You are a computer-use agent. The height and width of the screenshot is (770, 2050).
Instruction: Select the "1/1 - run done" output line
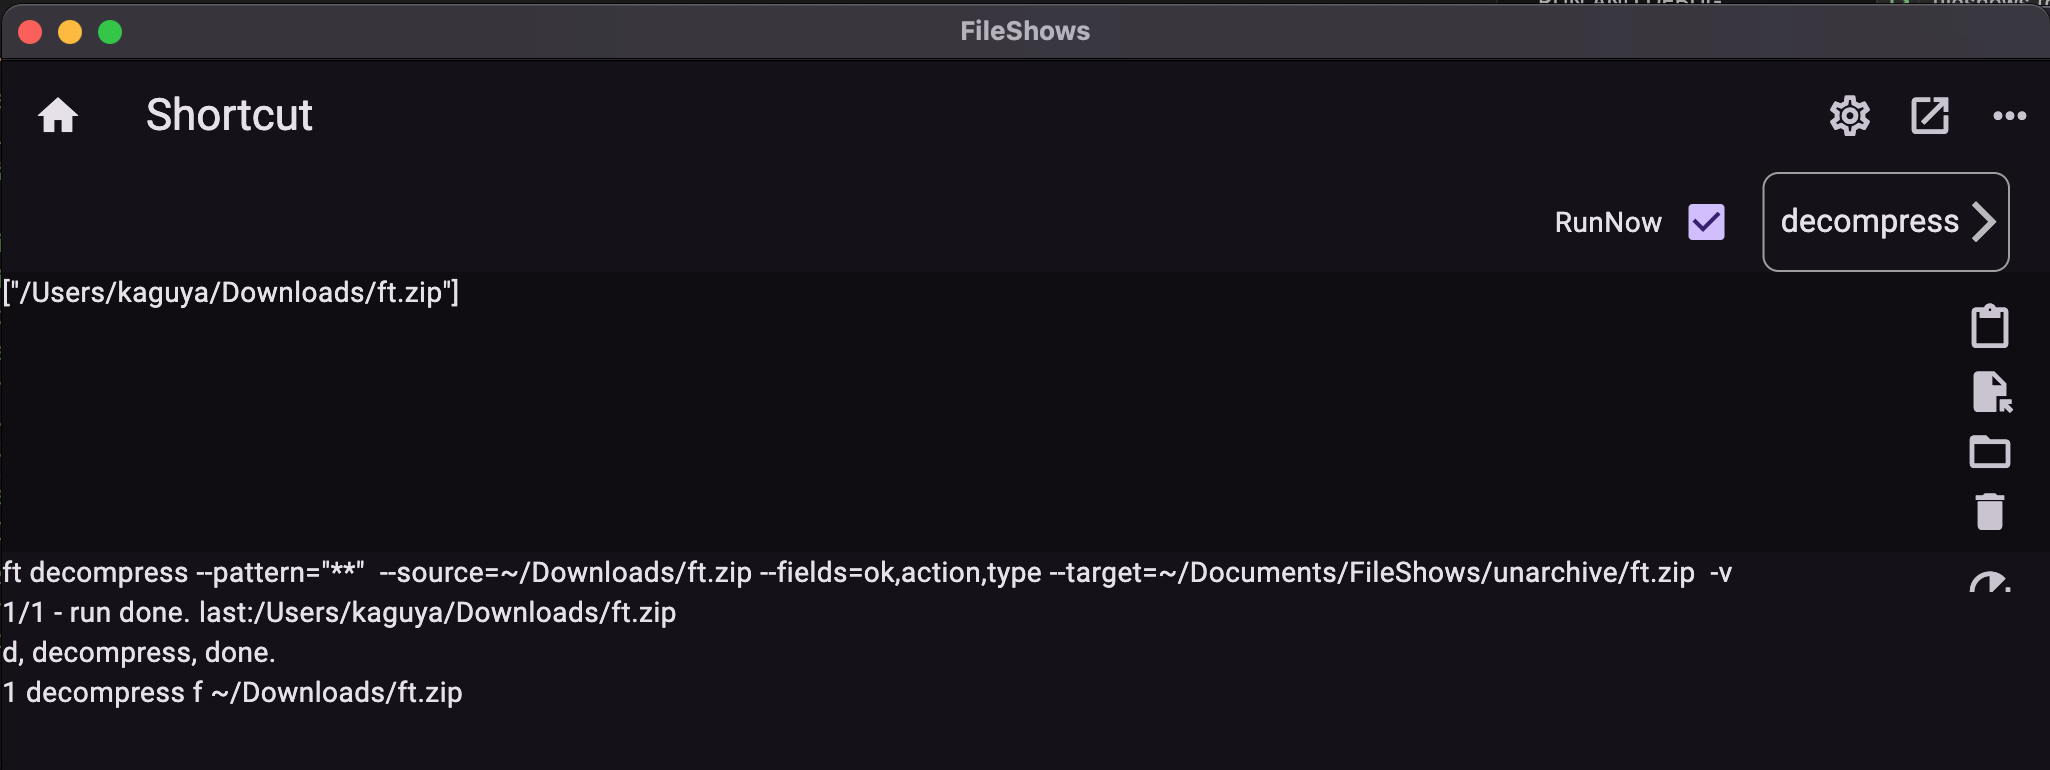[339, 613]
